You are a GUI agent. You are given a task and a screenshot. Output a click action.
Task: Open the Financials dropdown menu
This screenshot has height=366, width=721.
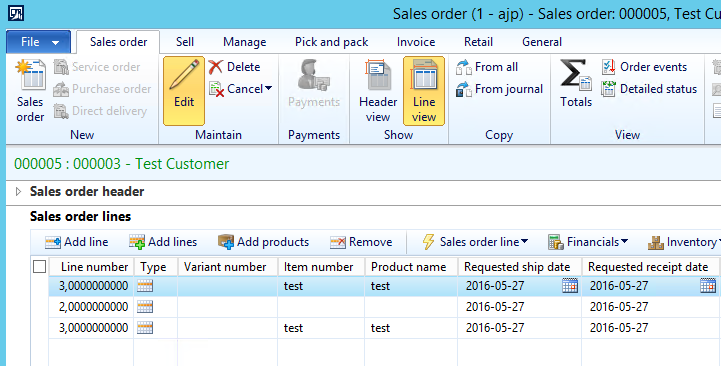click(x=588, y=242)
